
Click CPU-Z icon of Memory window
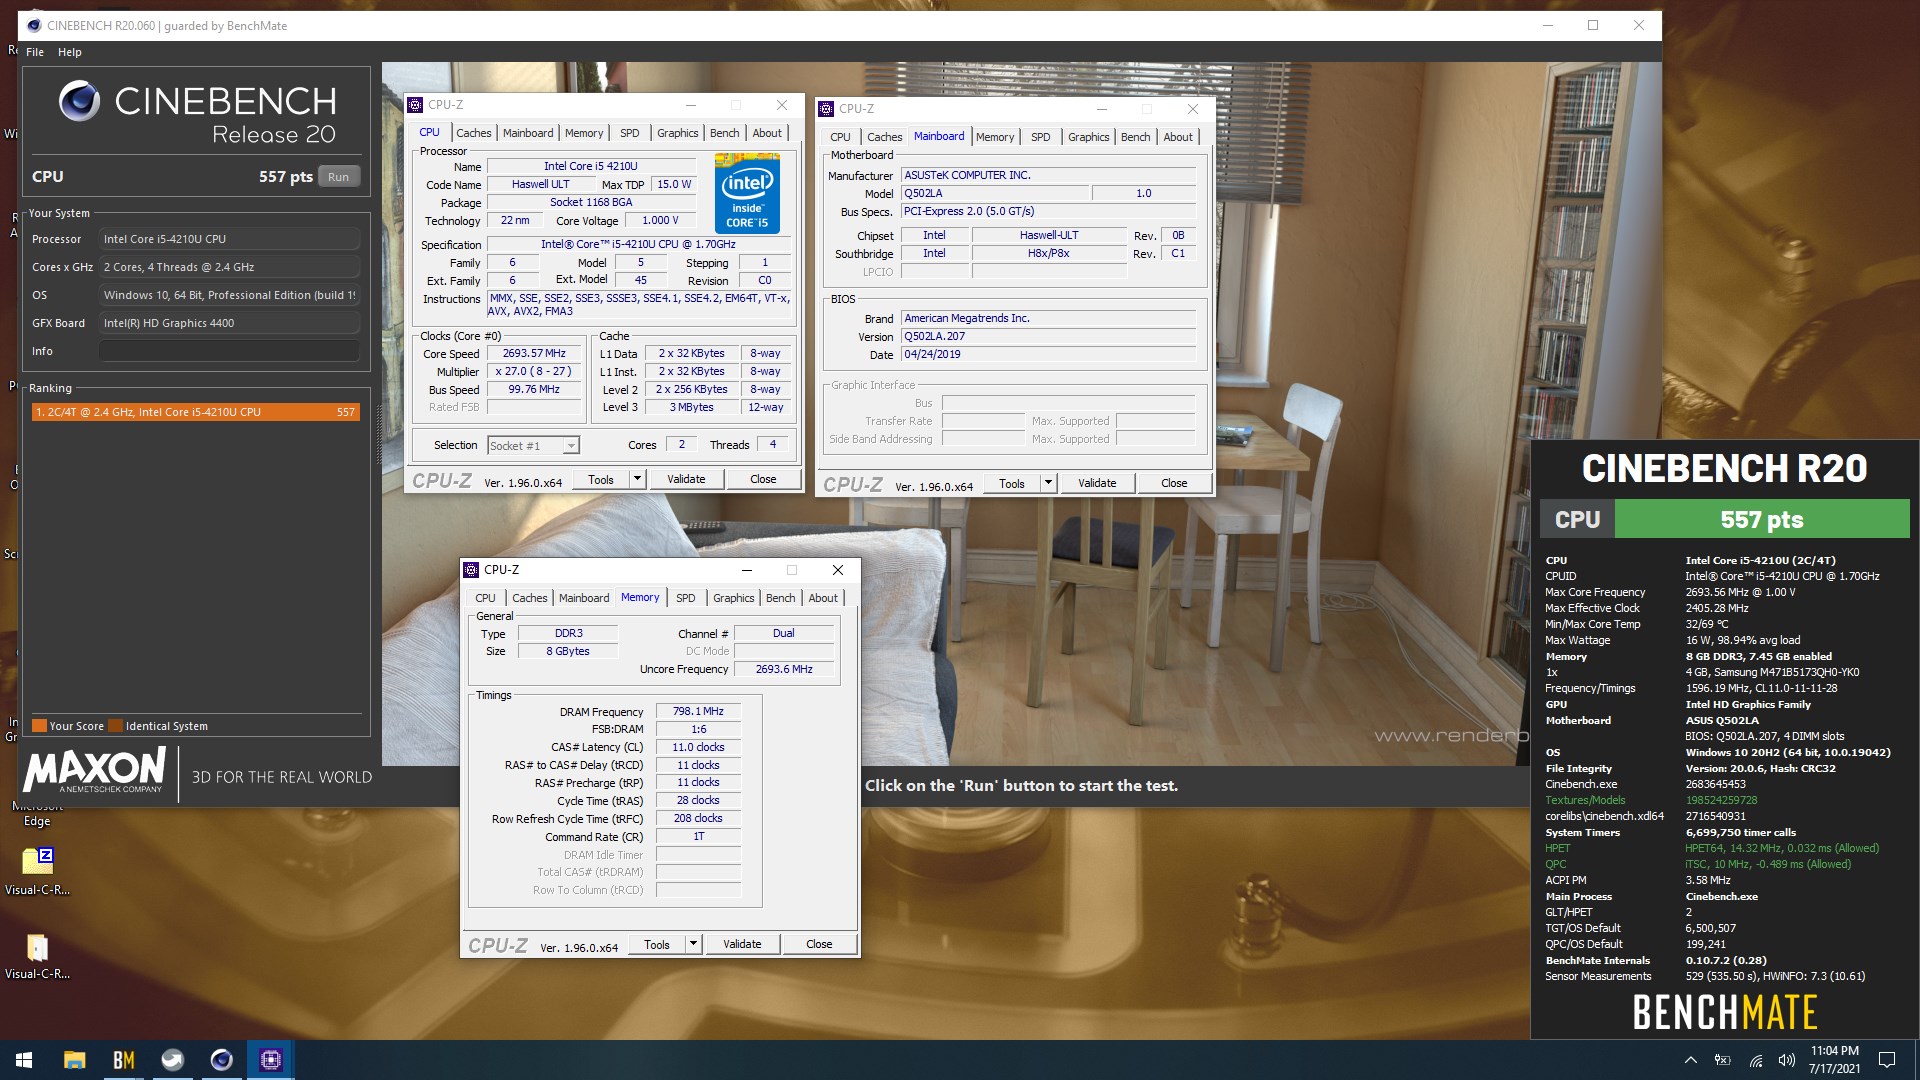[x=471, y=570]
